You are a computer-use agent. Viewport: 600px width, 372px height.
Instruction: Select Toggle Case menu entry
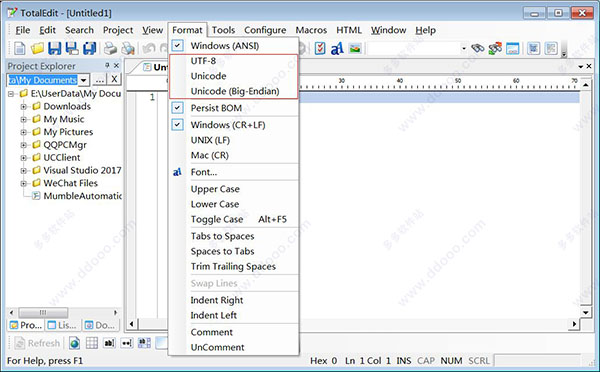(233, 219)
